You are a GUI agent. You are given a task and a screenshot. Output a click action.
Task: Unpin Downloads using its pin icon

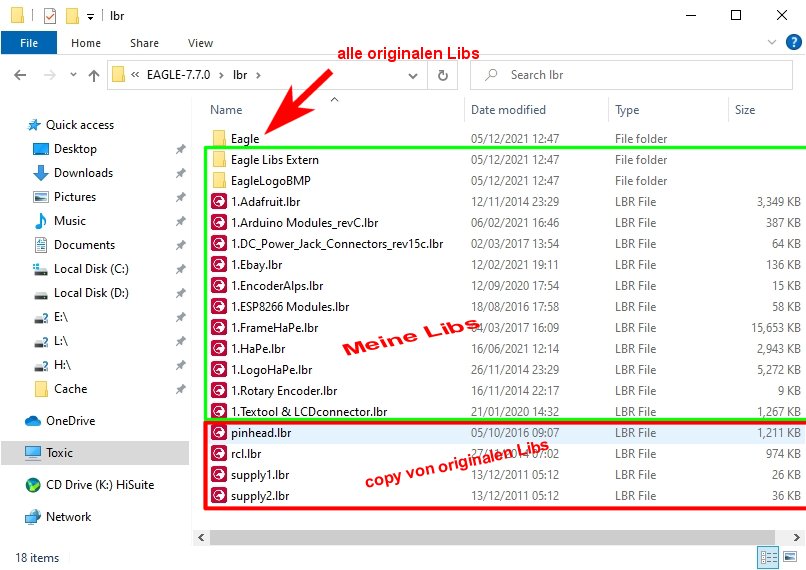point(180,173)
